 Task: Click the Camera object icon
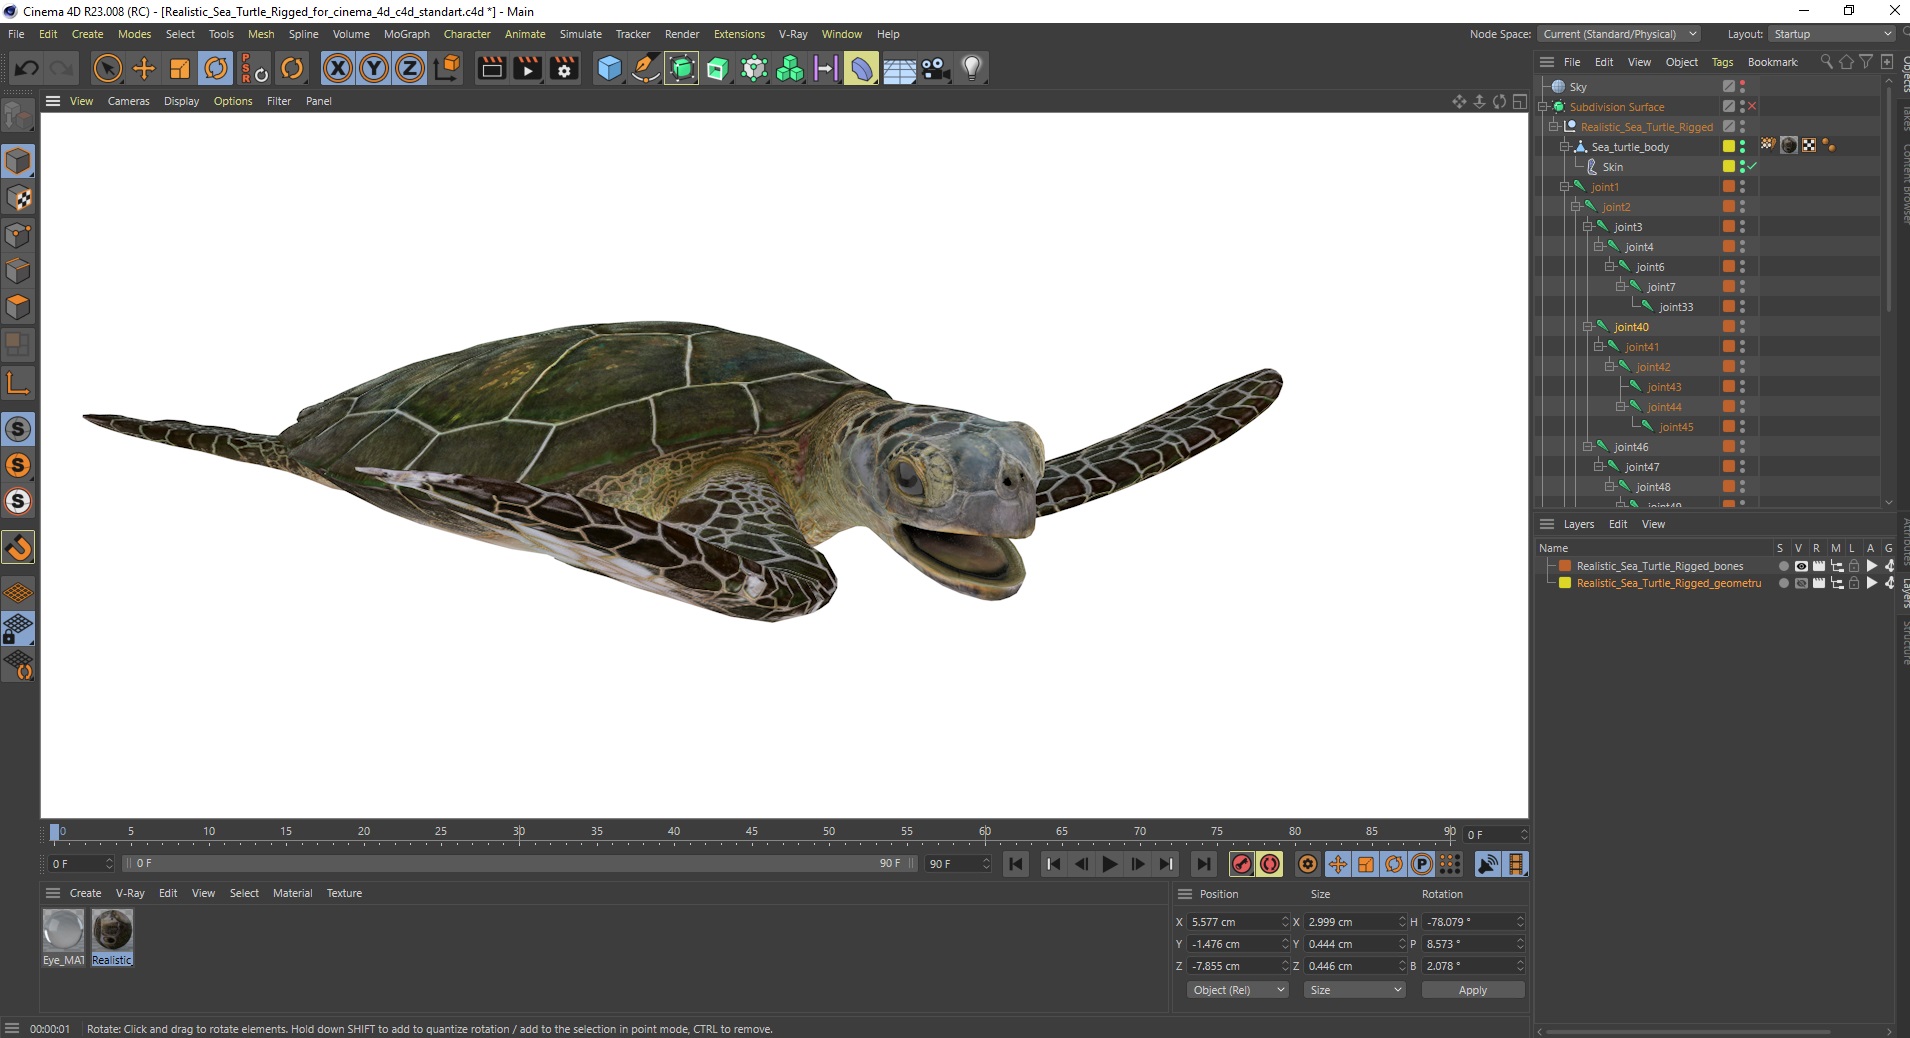(x=935, y=68)
